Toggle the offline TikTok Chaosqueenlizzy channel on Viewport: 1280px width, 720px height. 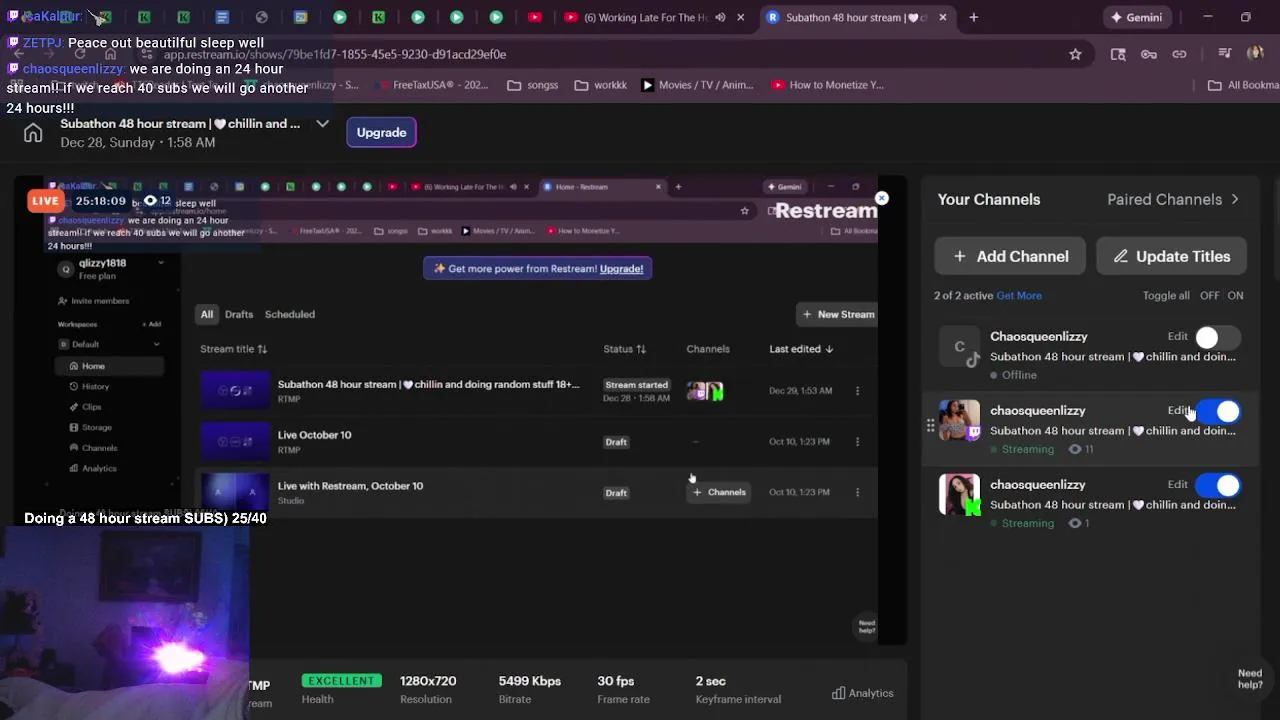[x=1217, y=338]
